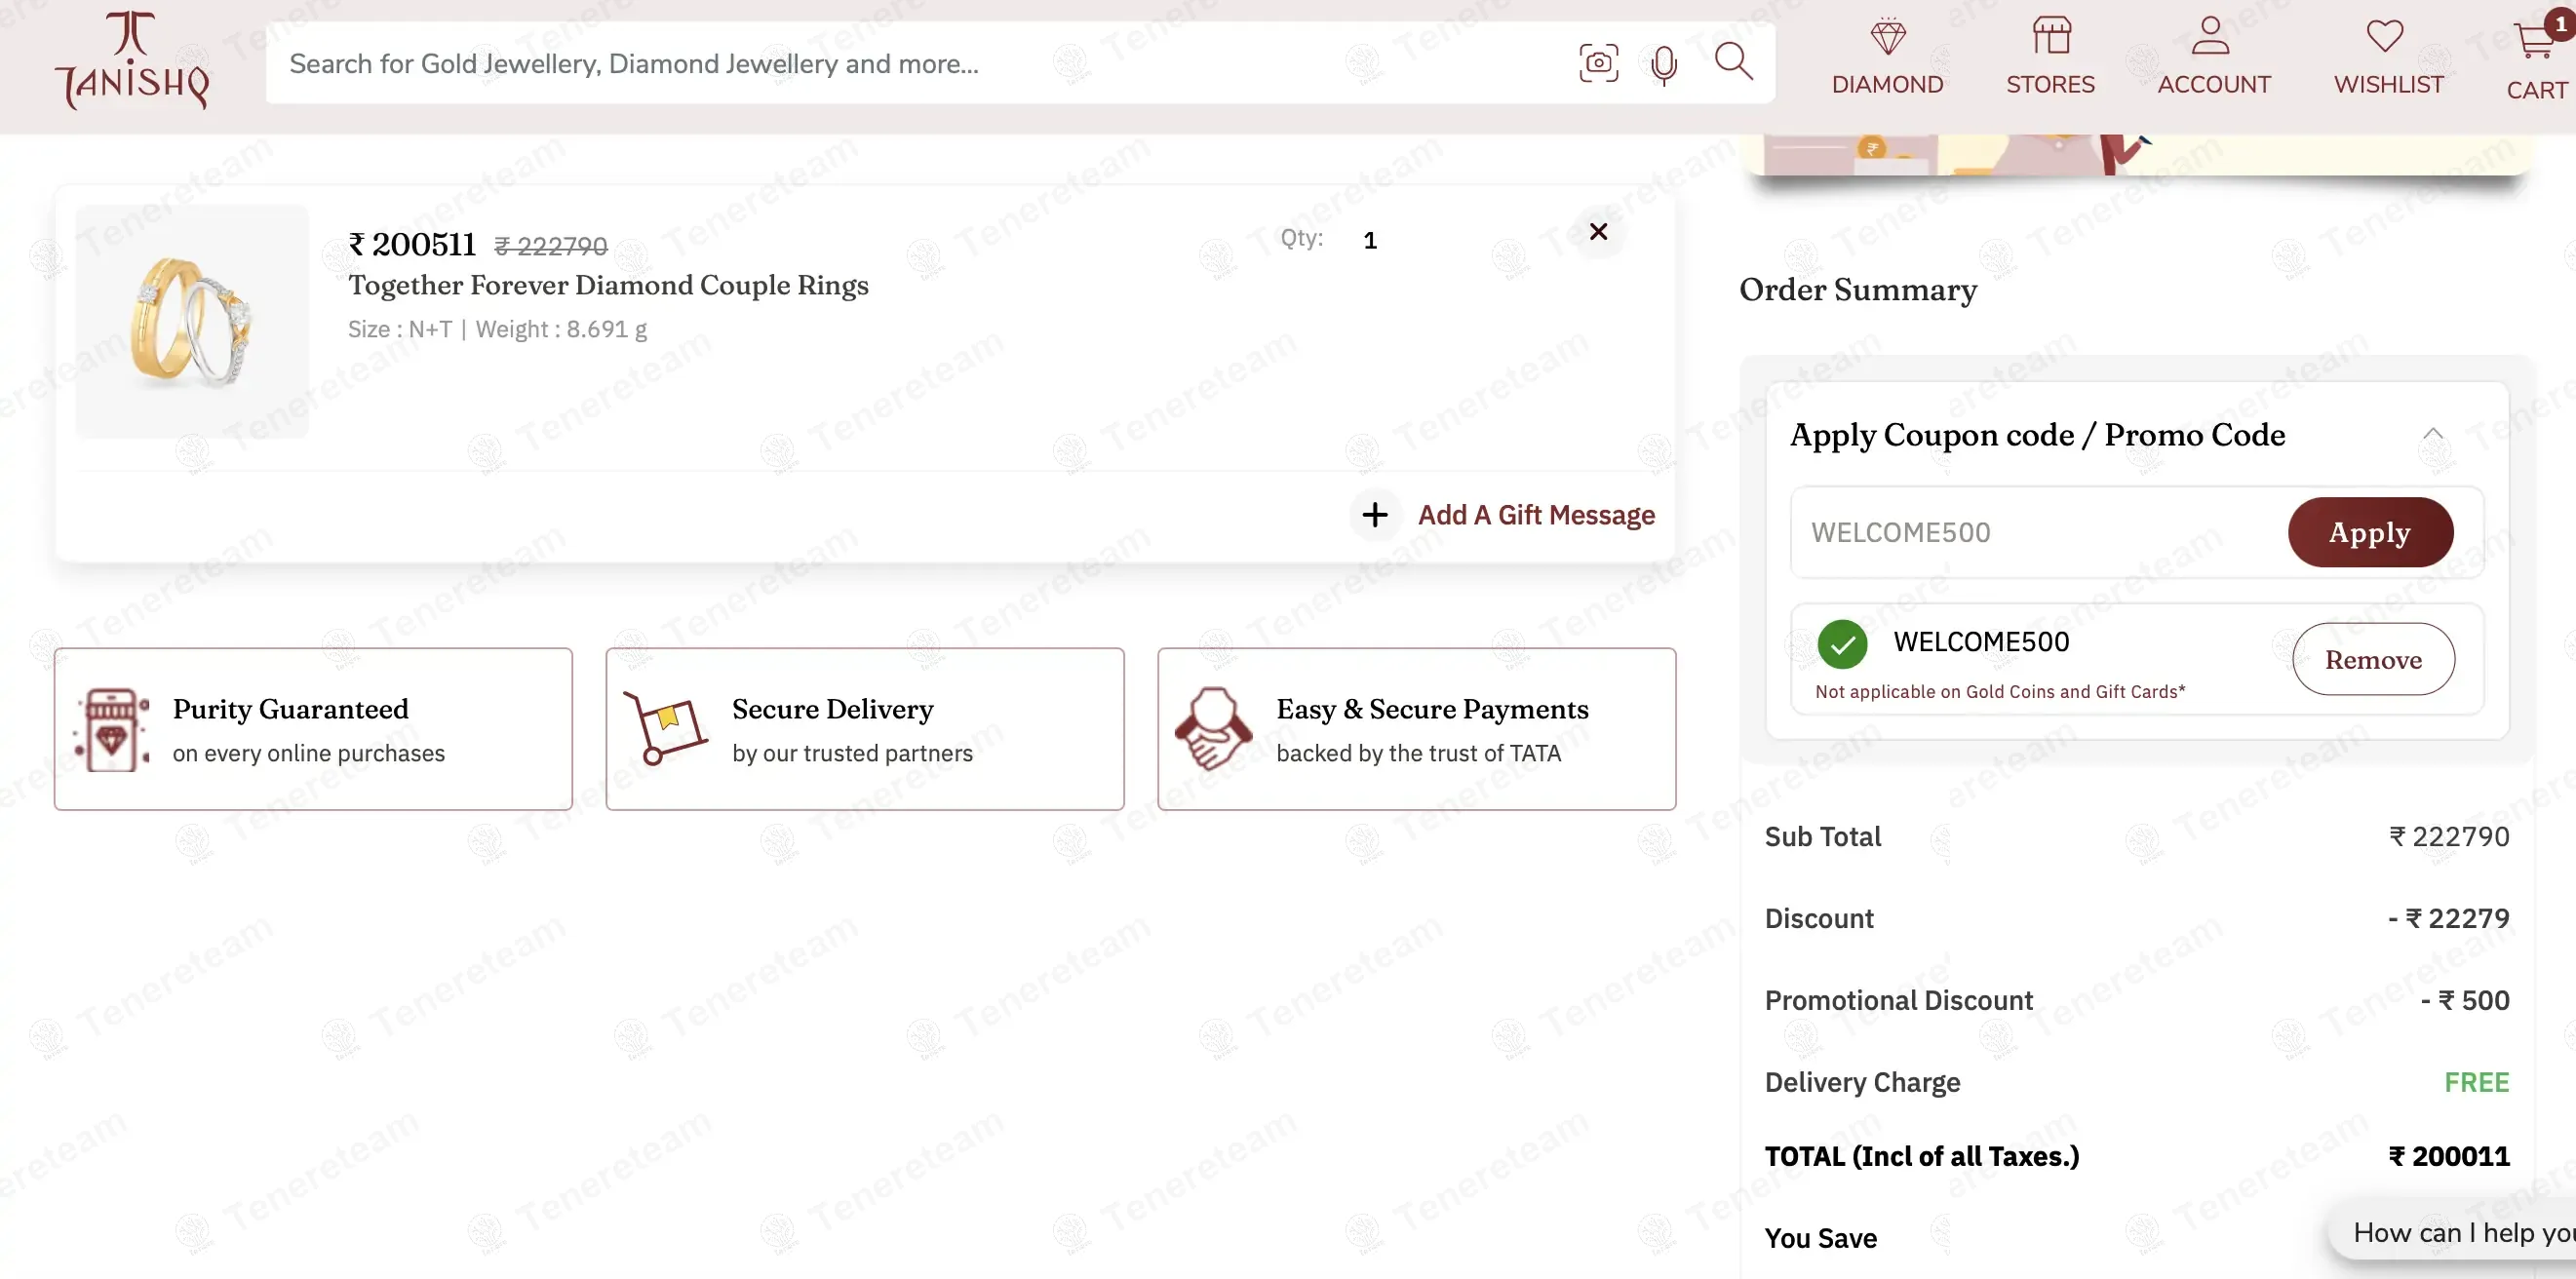The height and width of the screenshot is (1279, 2576).
Task: Open the Account menu
Action: click(2213, 57)
